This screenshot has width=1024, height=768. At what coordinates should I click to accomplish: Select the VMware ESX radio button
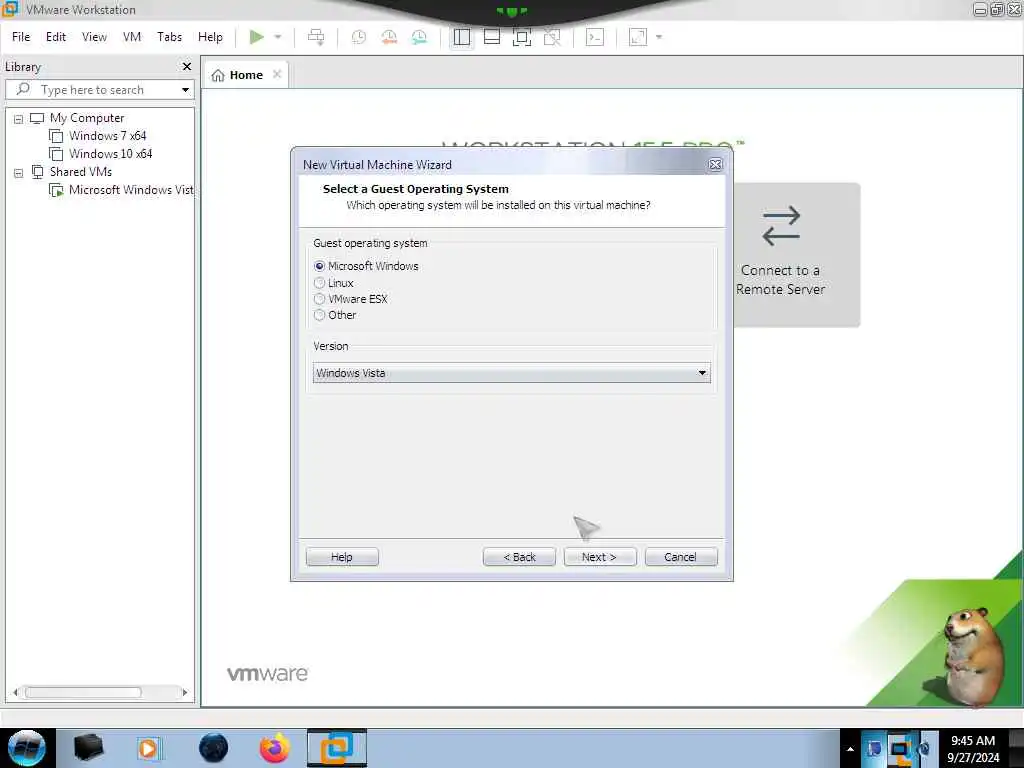319,299
